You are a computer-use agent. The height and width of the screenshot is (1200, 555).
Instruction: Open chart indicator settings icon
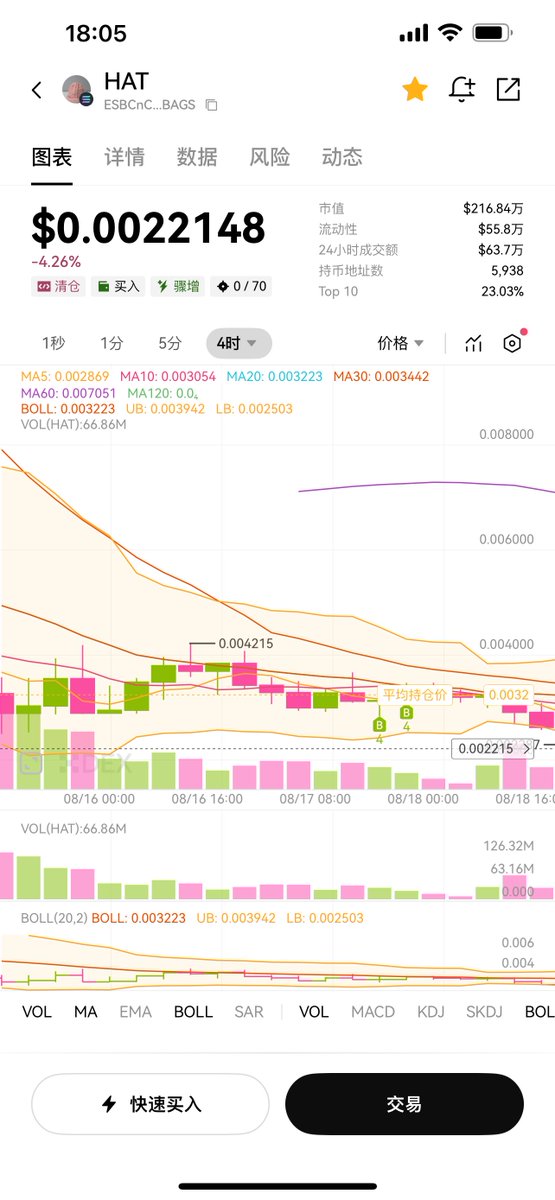(x=512, y=343)
